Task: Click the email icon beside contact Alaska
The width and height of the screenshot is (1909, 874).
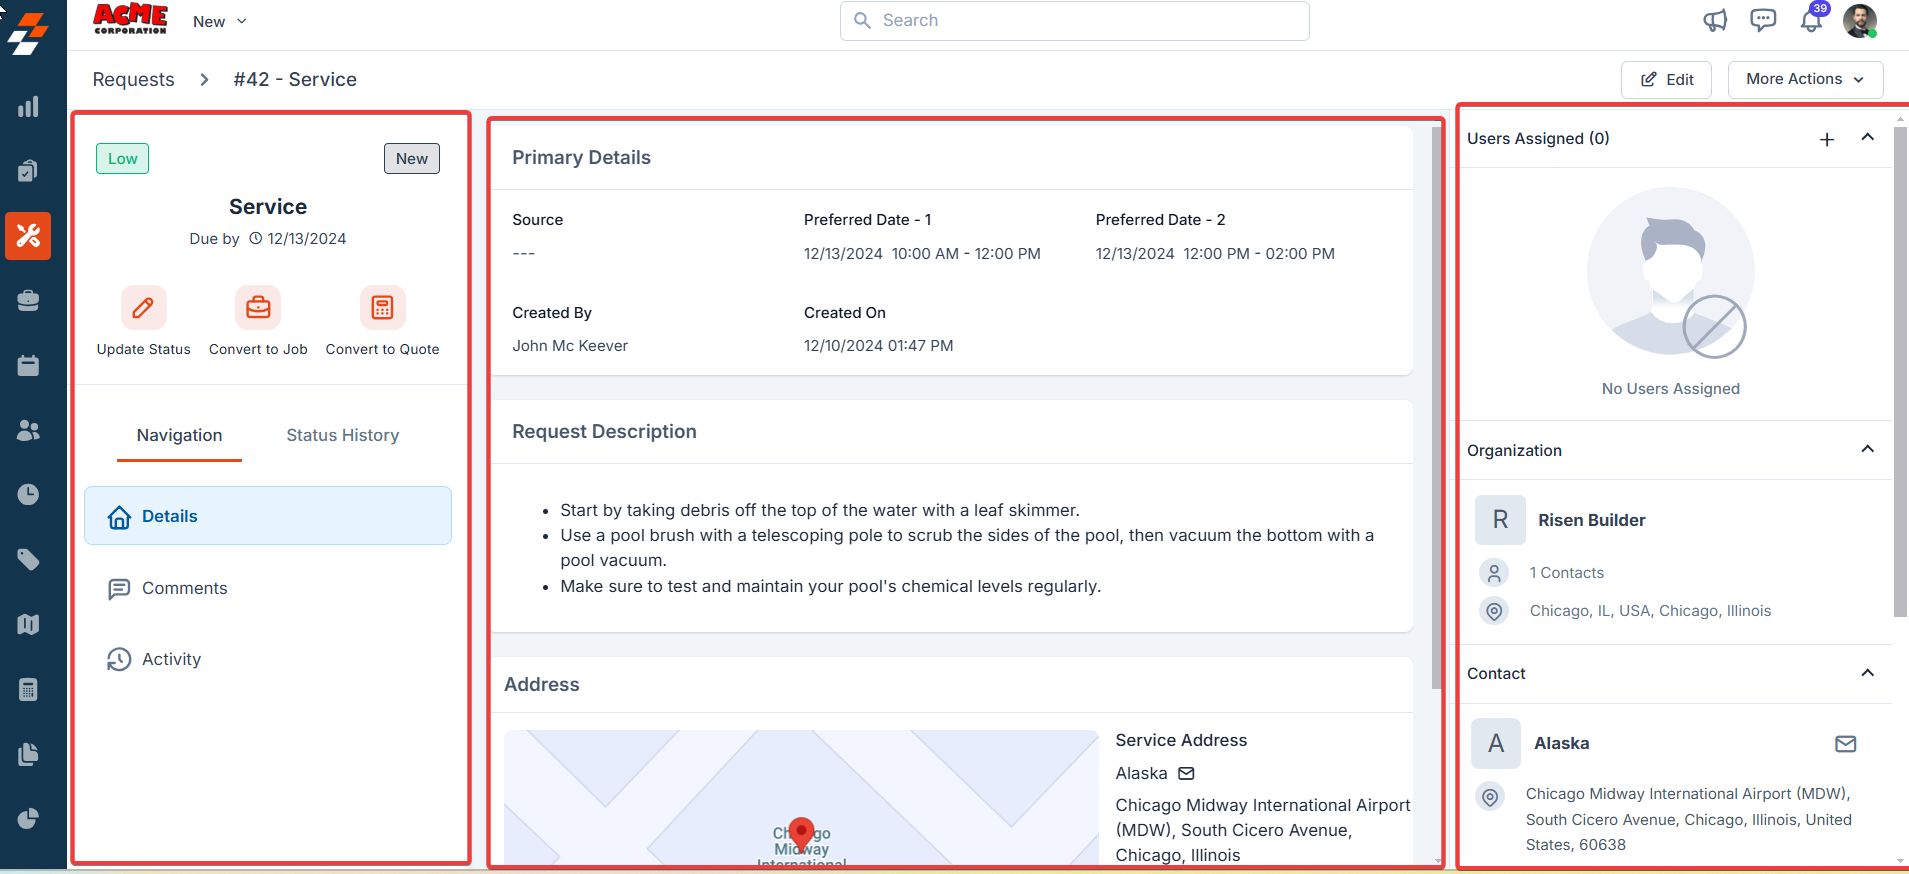Action: point(1846,744)
